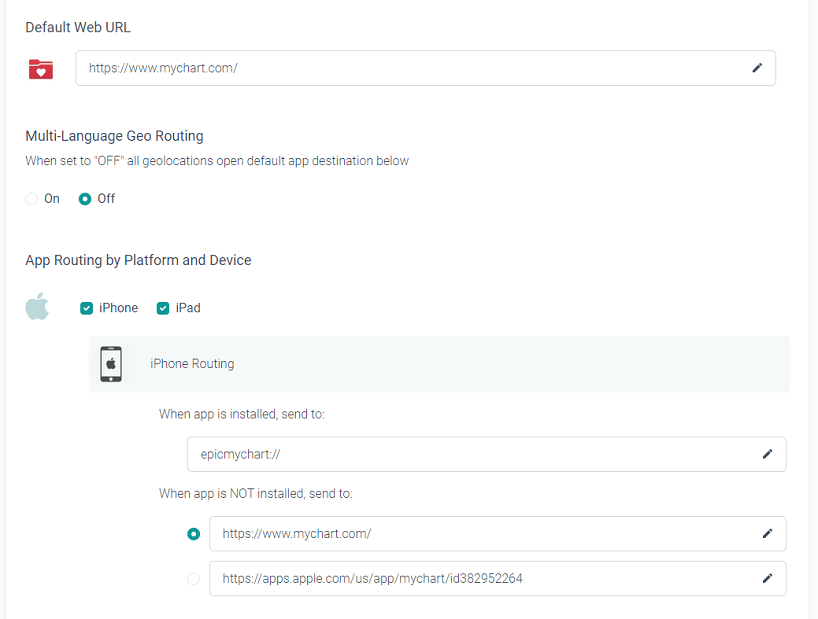Edit the epicmychart:// deep link pencil

767,454
